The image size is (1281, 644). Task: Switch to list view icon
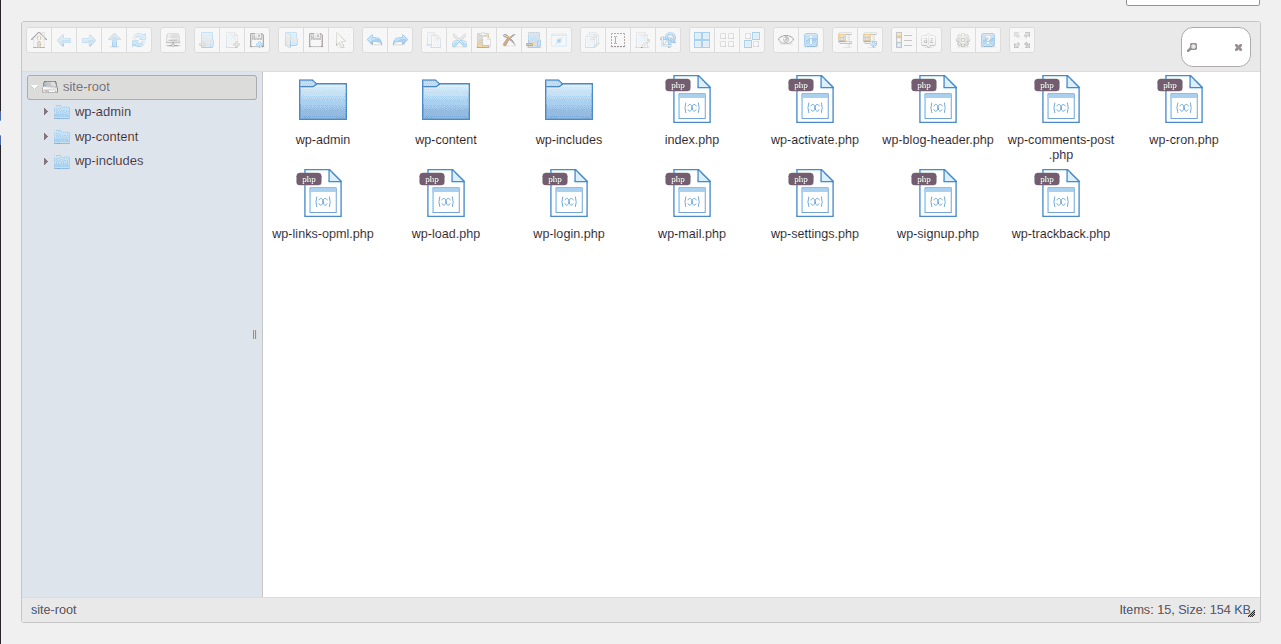pos(904,41)
